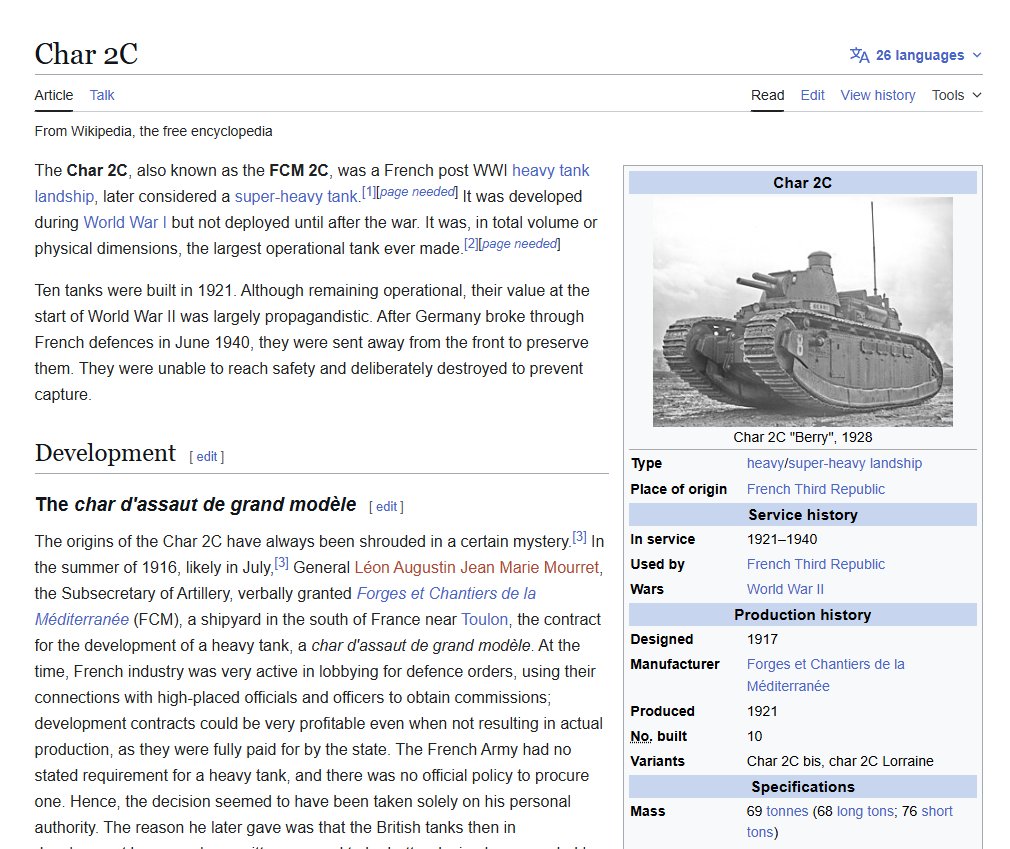
Task: Click the Designed value 1917
Action: [x=762, y=639]
